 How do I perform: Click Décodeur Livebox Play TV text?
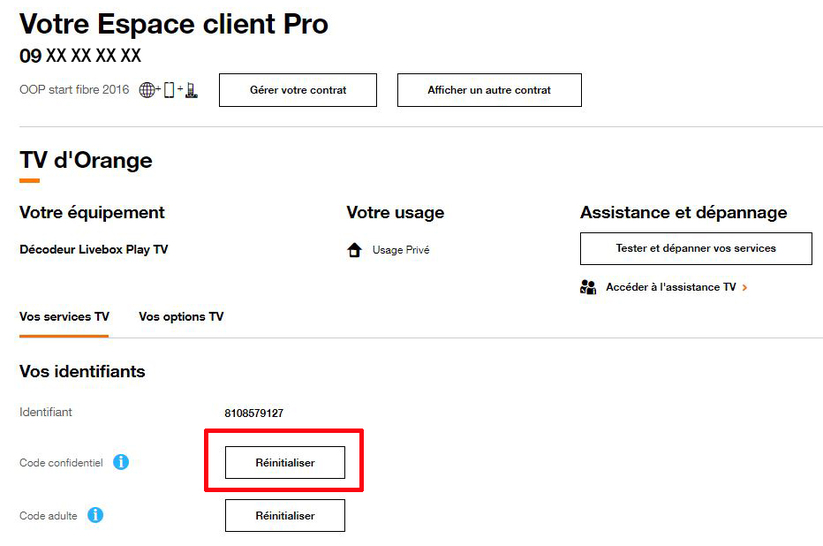93,249
